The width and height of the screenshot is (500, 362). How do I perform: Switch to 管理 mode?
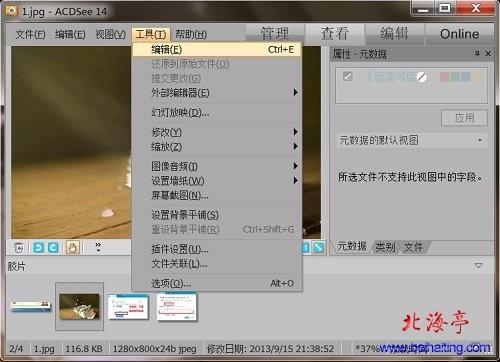click(x=275, y=34)
